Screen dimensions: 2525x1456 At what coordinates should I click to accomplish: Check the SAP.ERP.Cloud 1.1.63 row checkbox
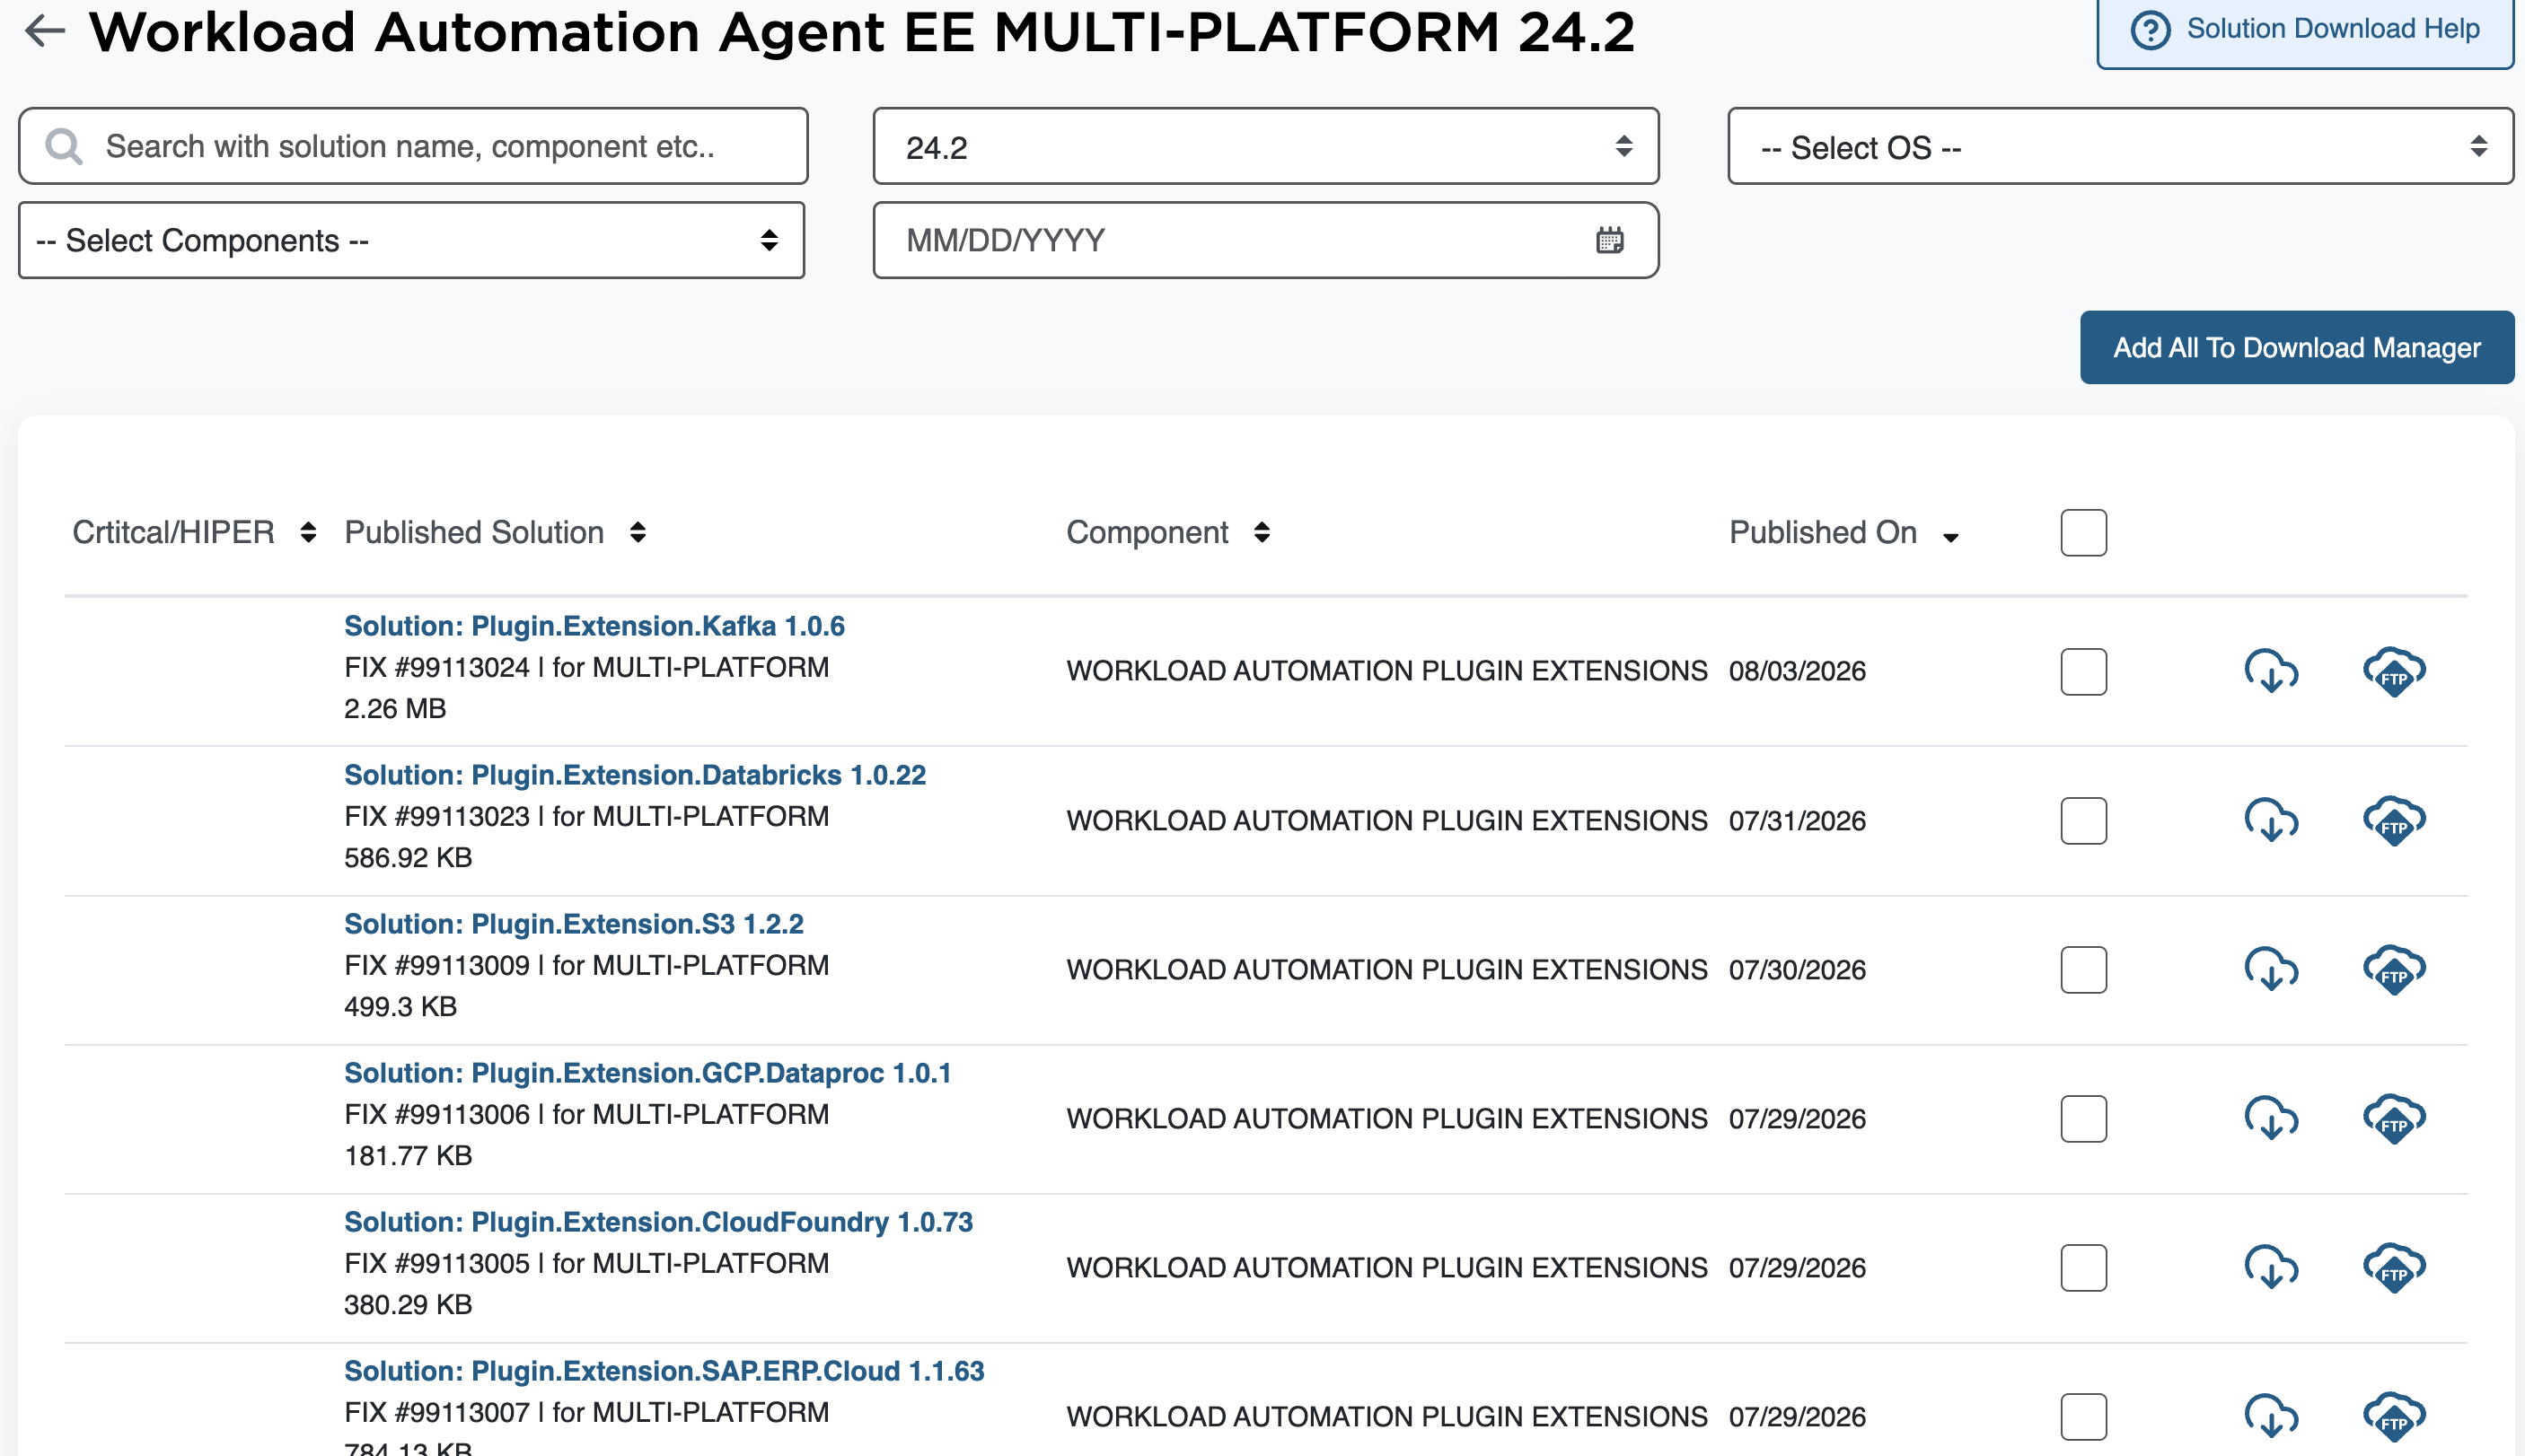pyautogui.click(x=2084, y=1416)
